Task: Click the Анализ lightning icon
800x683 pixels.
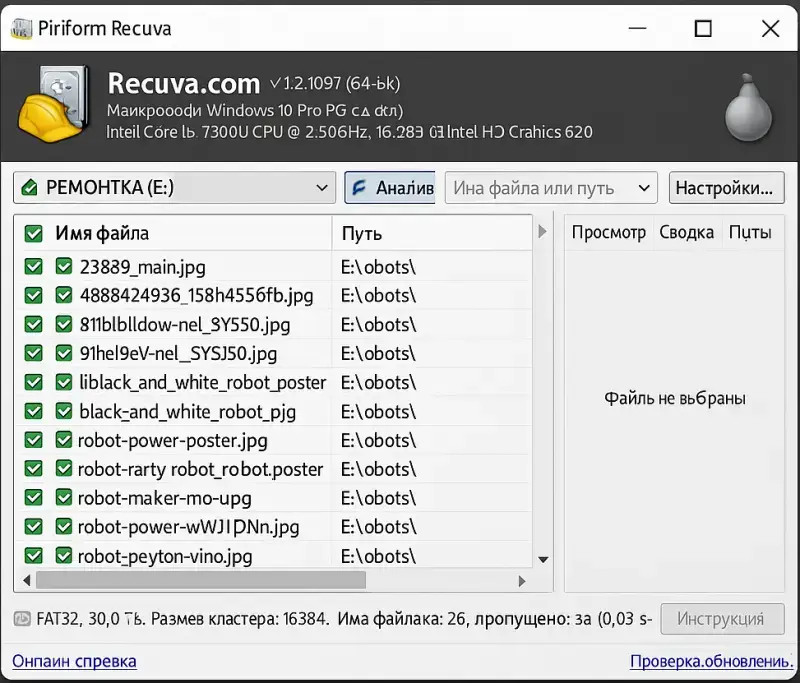Action: (x=357, y=187)
